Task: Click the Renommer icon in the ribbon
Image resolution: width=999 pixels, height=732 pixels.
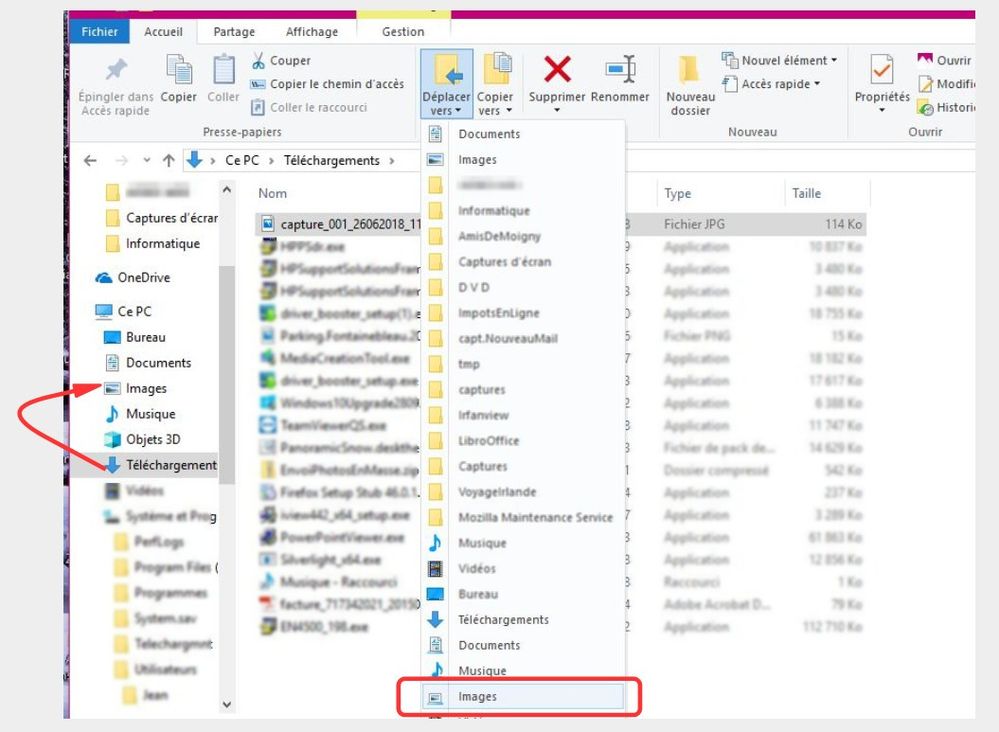Action: pyautogui.click(x=620, y=70)
